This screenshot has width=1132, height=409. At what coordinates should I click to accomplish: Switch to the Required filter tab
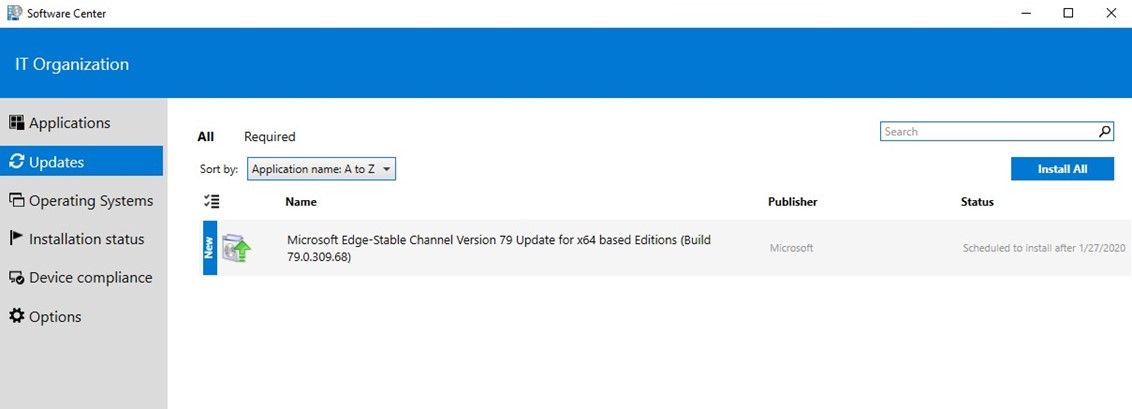coord(269,136)
